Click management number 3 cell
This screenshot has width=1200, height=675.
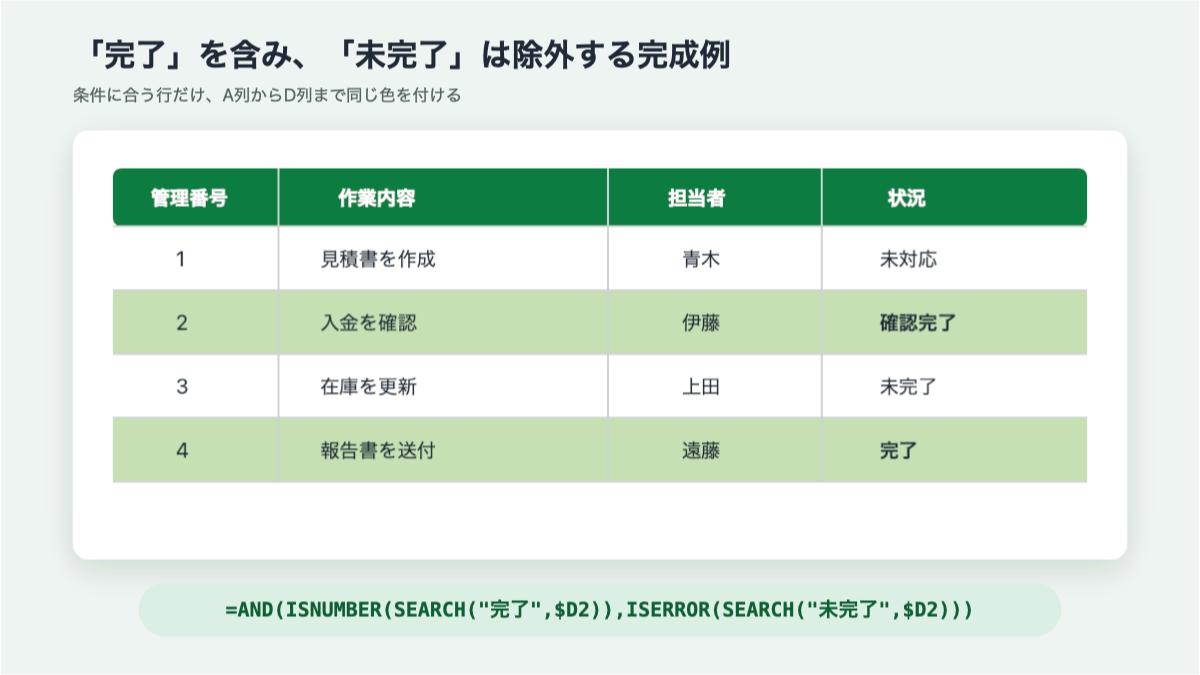click(x=195, y=387)
